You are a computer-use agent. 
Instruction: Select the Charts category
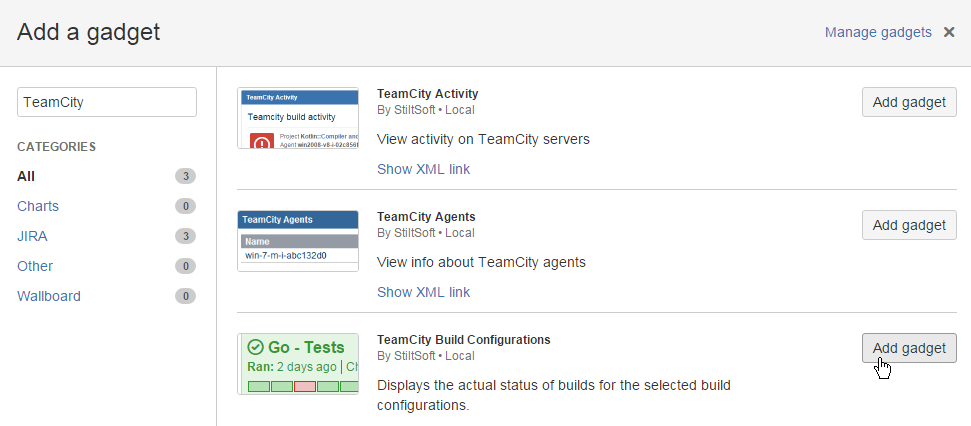point(38,206)
